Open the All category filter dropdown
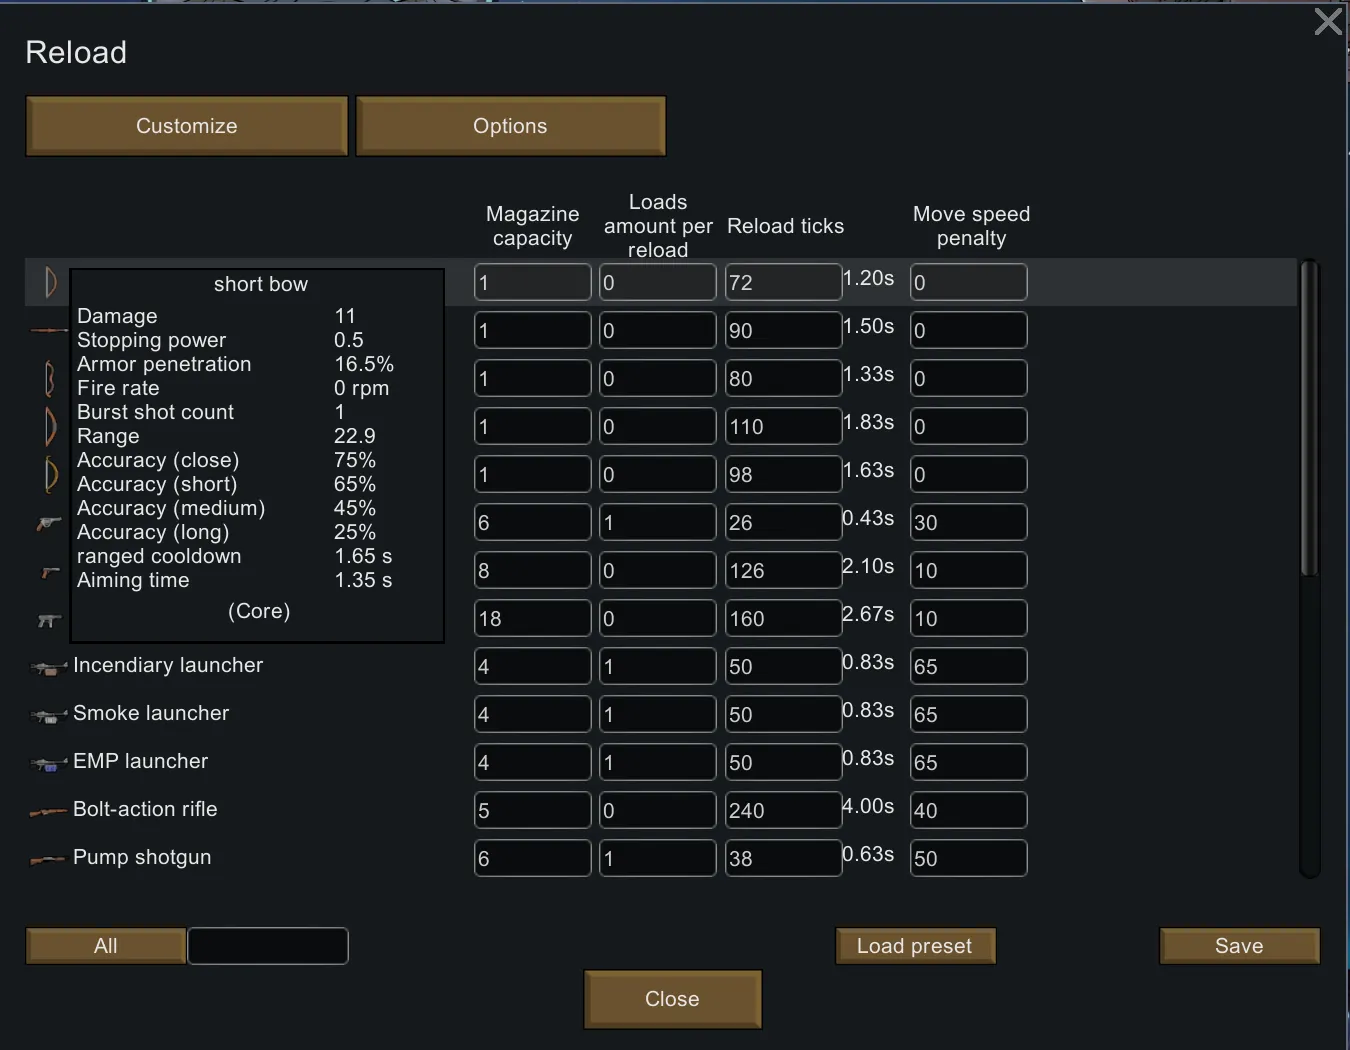This screenshot has height=1050, width=1350. click(x=106, y=946)
